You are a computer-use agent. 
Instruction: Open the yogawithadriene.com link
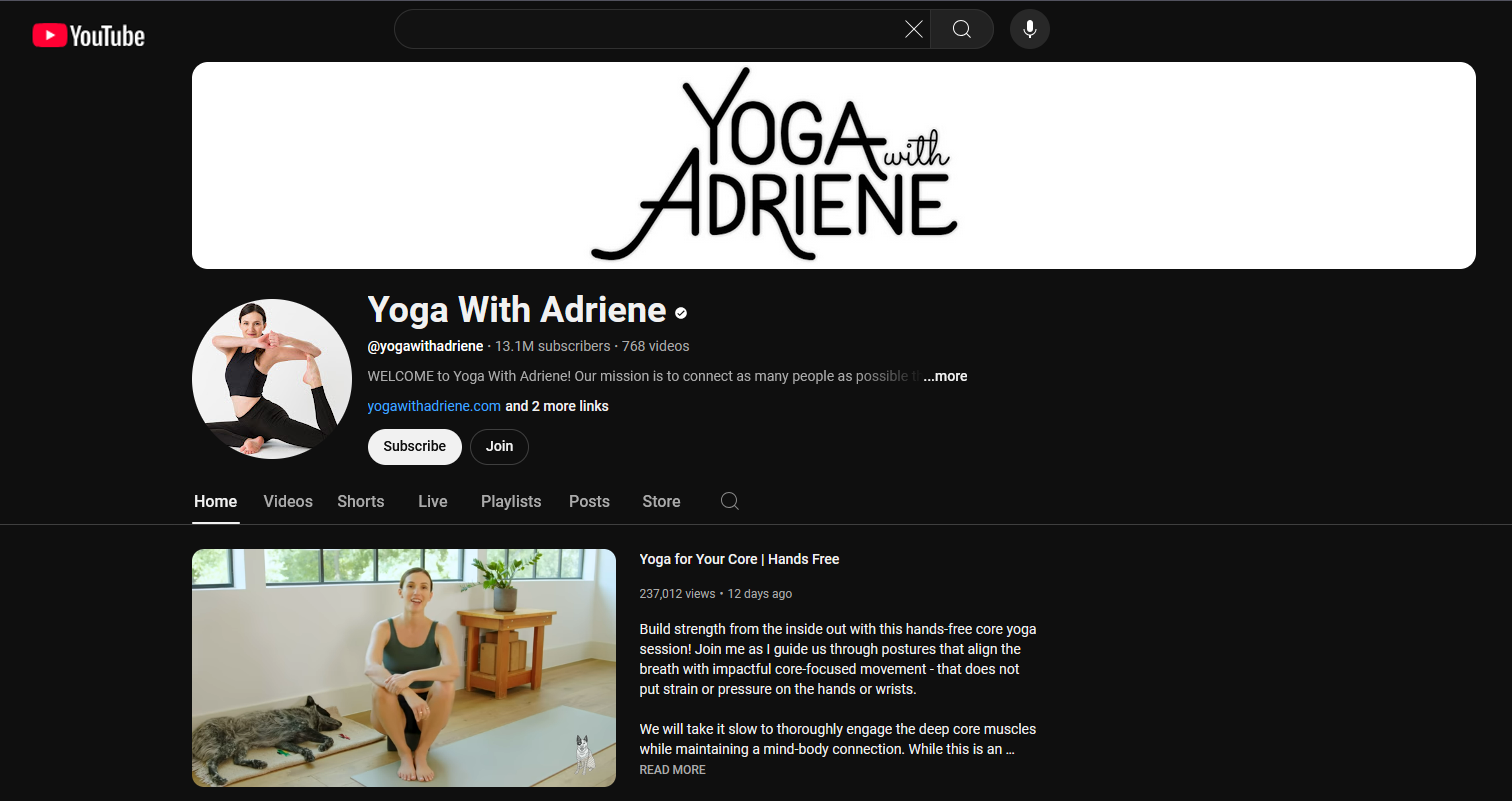pos(434,406)
